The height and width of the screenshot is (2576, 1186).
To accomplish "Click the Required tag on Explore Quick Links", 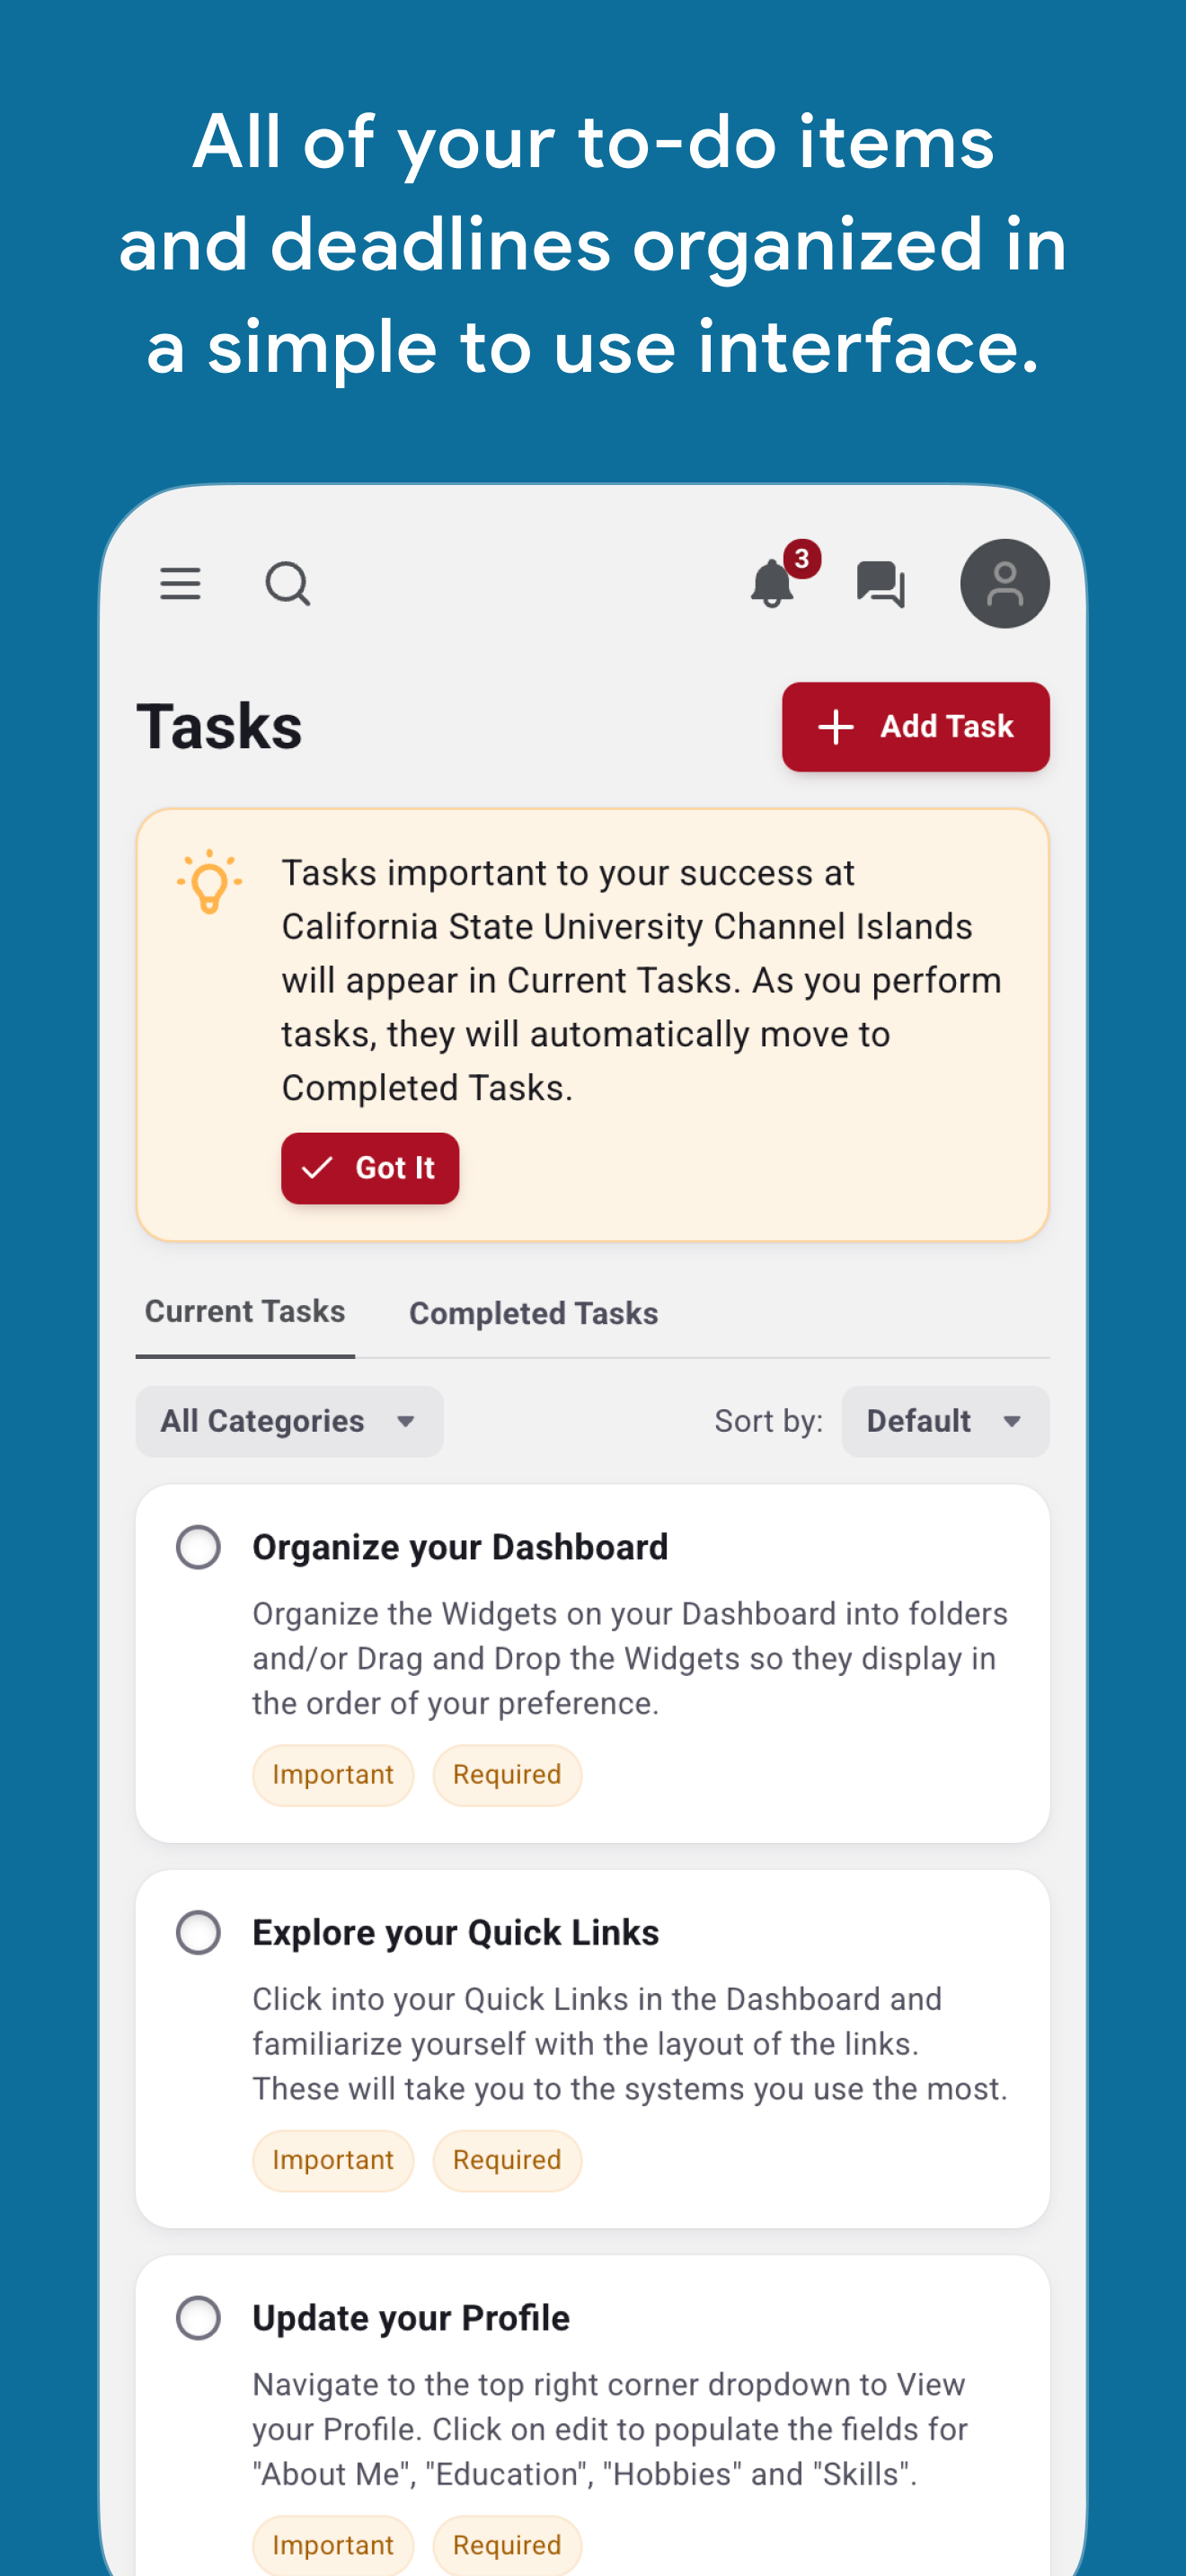I will (x=507, y=2160).
